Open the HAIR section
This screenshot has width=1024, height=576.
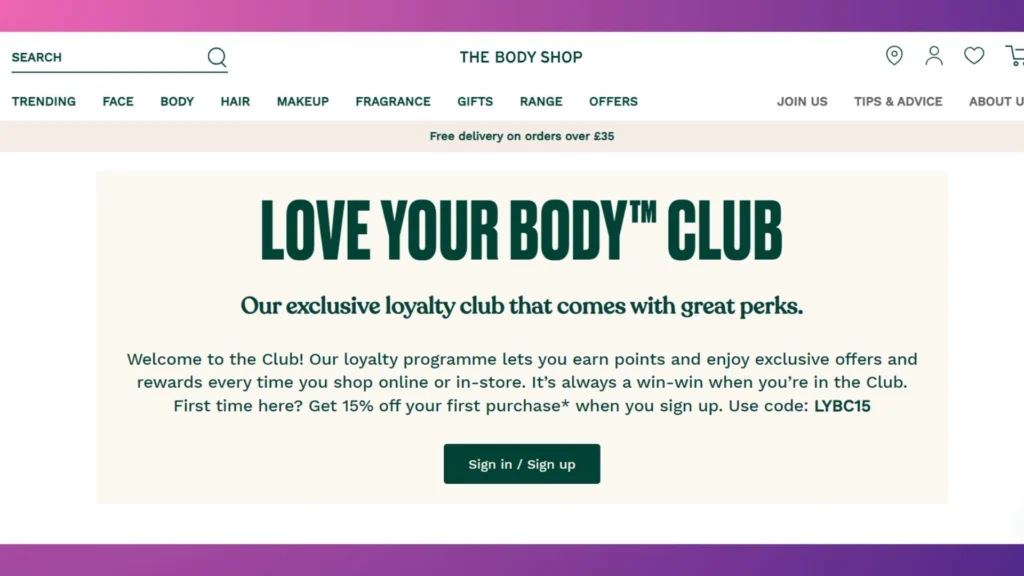tap(235, 101)
